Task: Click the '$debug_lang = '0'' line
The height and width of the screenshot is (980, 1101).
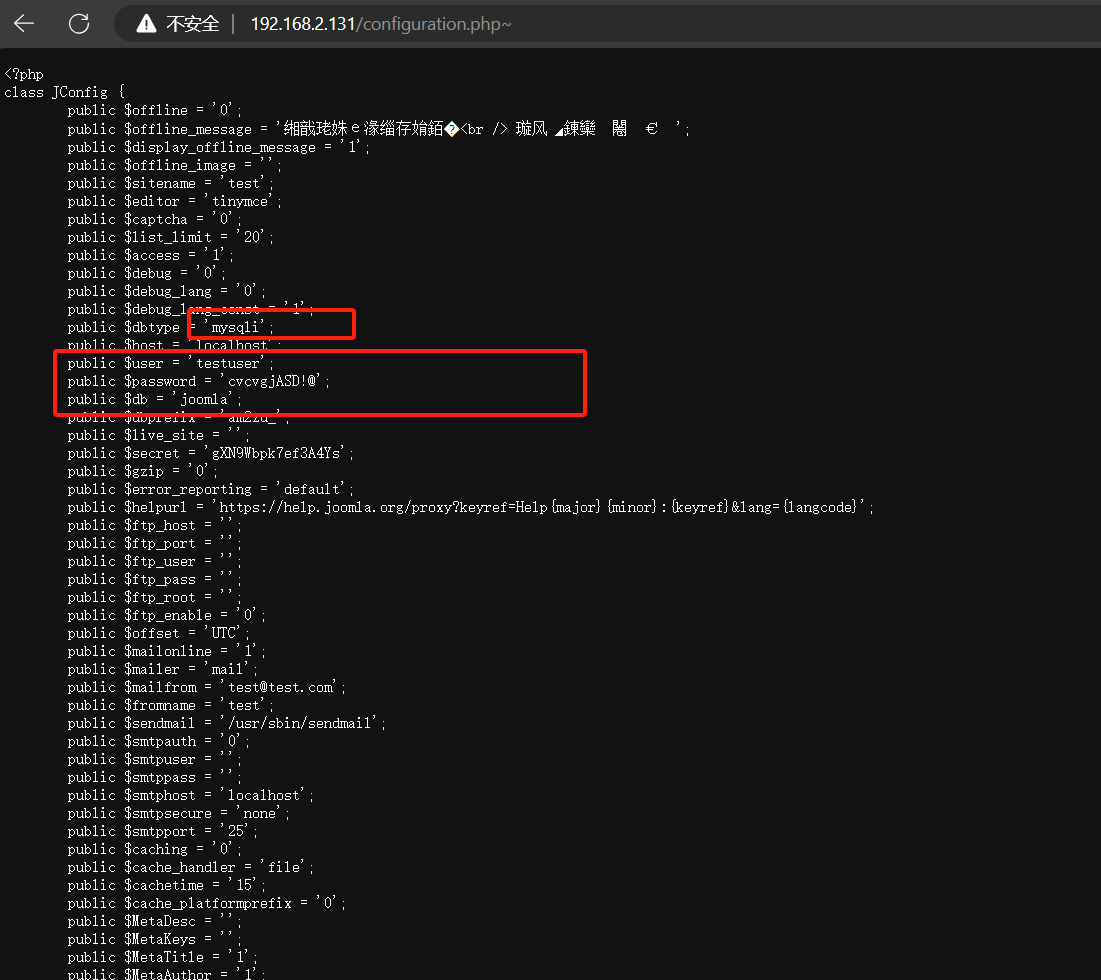Action: coord(166,291)
